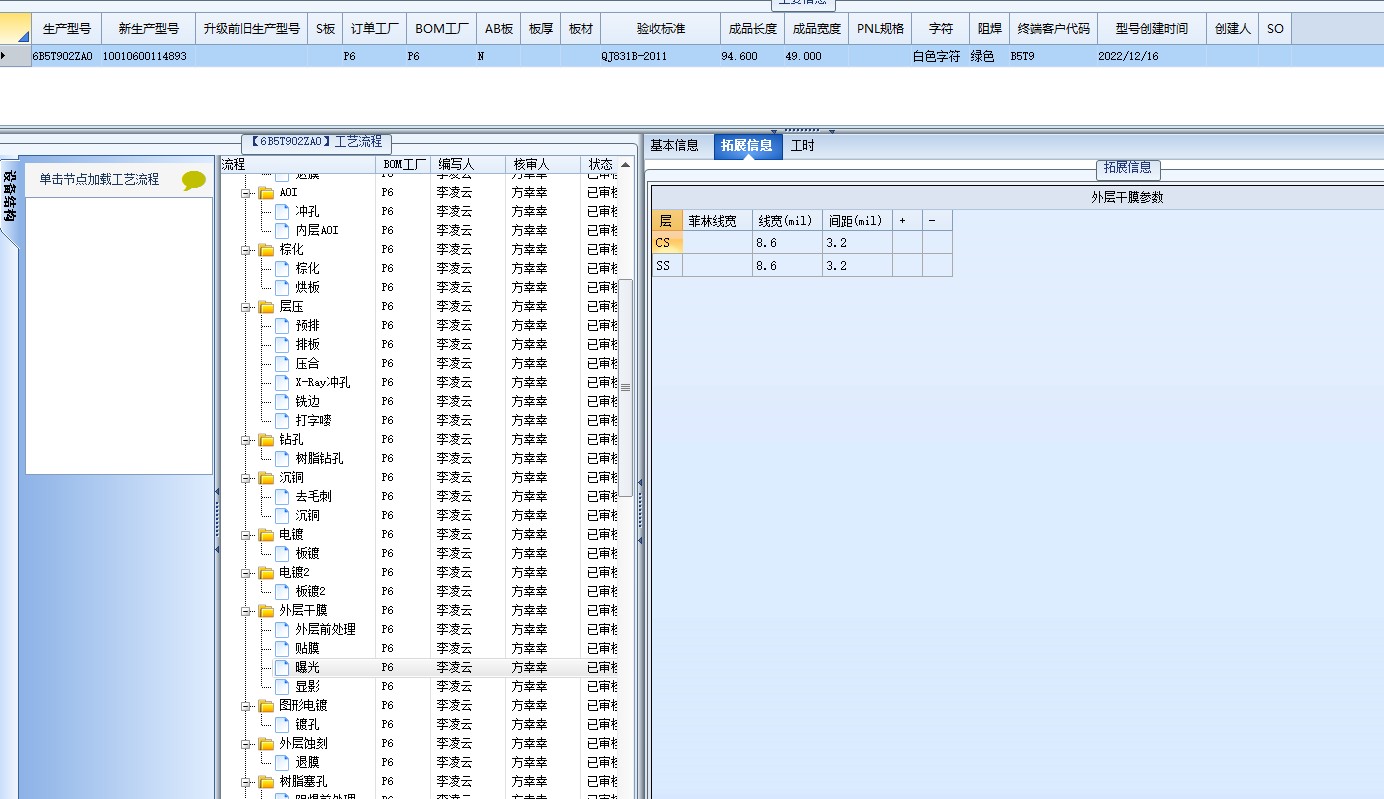
Task: Collapse the 电镀2 folder node
Action: click(246, 573)
